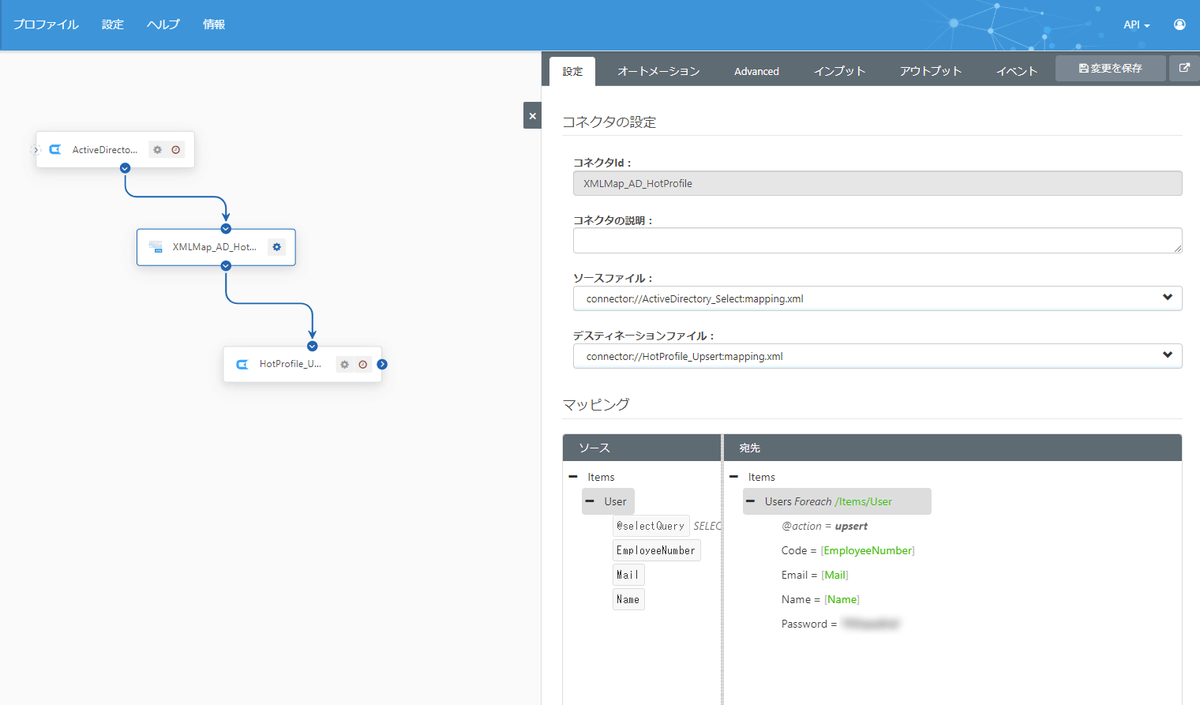Viewport: 1200px width, 705px height.
Task: Click output port below XMLMap_AD_Hot connector
Action: tap(226, 265)
